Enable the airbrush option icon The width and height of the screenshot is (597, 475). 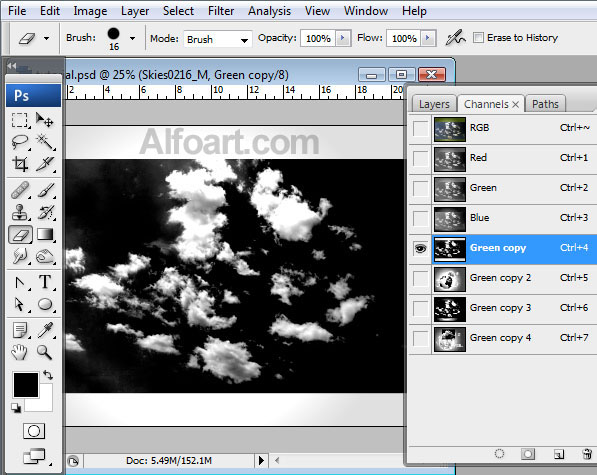455,38
